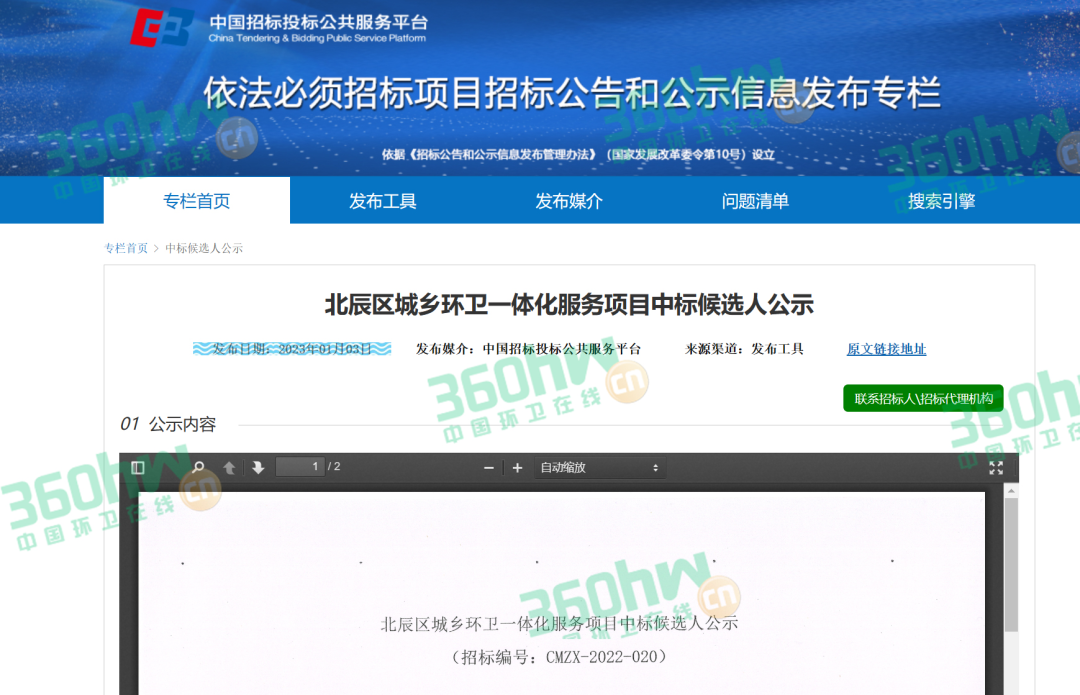
Task: Go to previous PDF page
Action: (x=229, y=468)
